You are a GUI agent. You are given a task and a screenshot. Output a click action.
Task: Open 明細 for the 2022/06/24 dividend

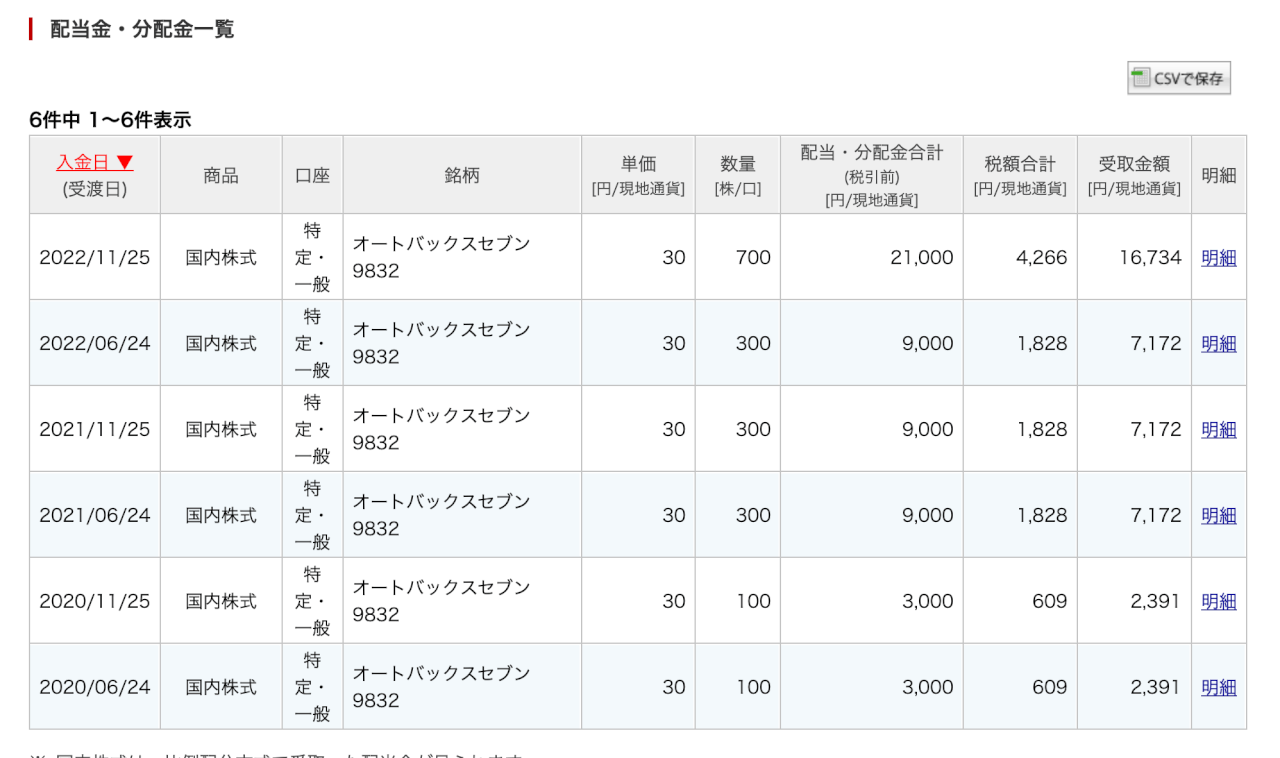pos(1218,344)
